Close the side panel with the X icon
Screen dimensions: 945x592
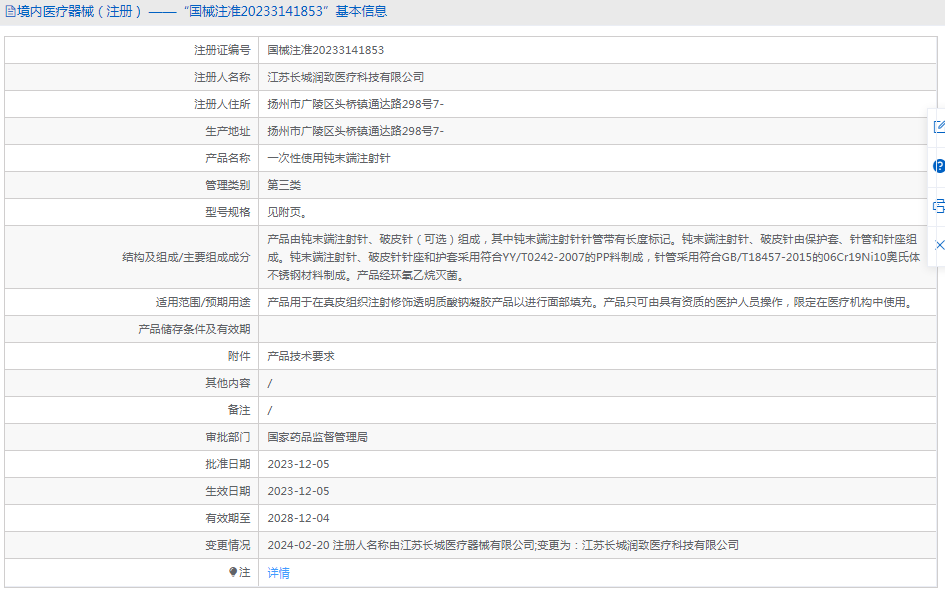(x=940, y=245)
